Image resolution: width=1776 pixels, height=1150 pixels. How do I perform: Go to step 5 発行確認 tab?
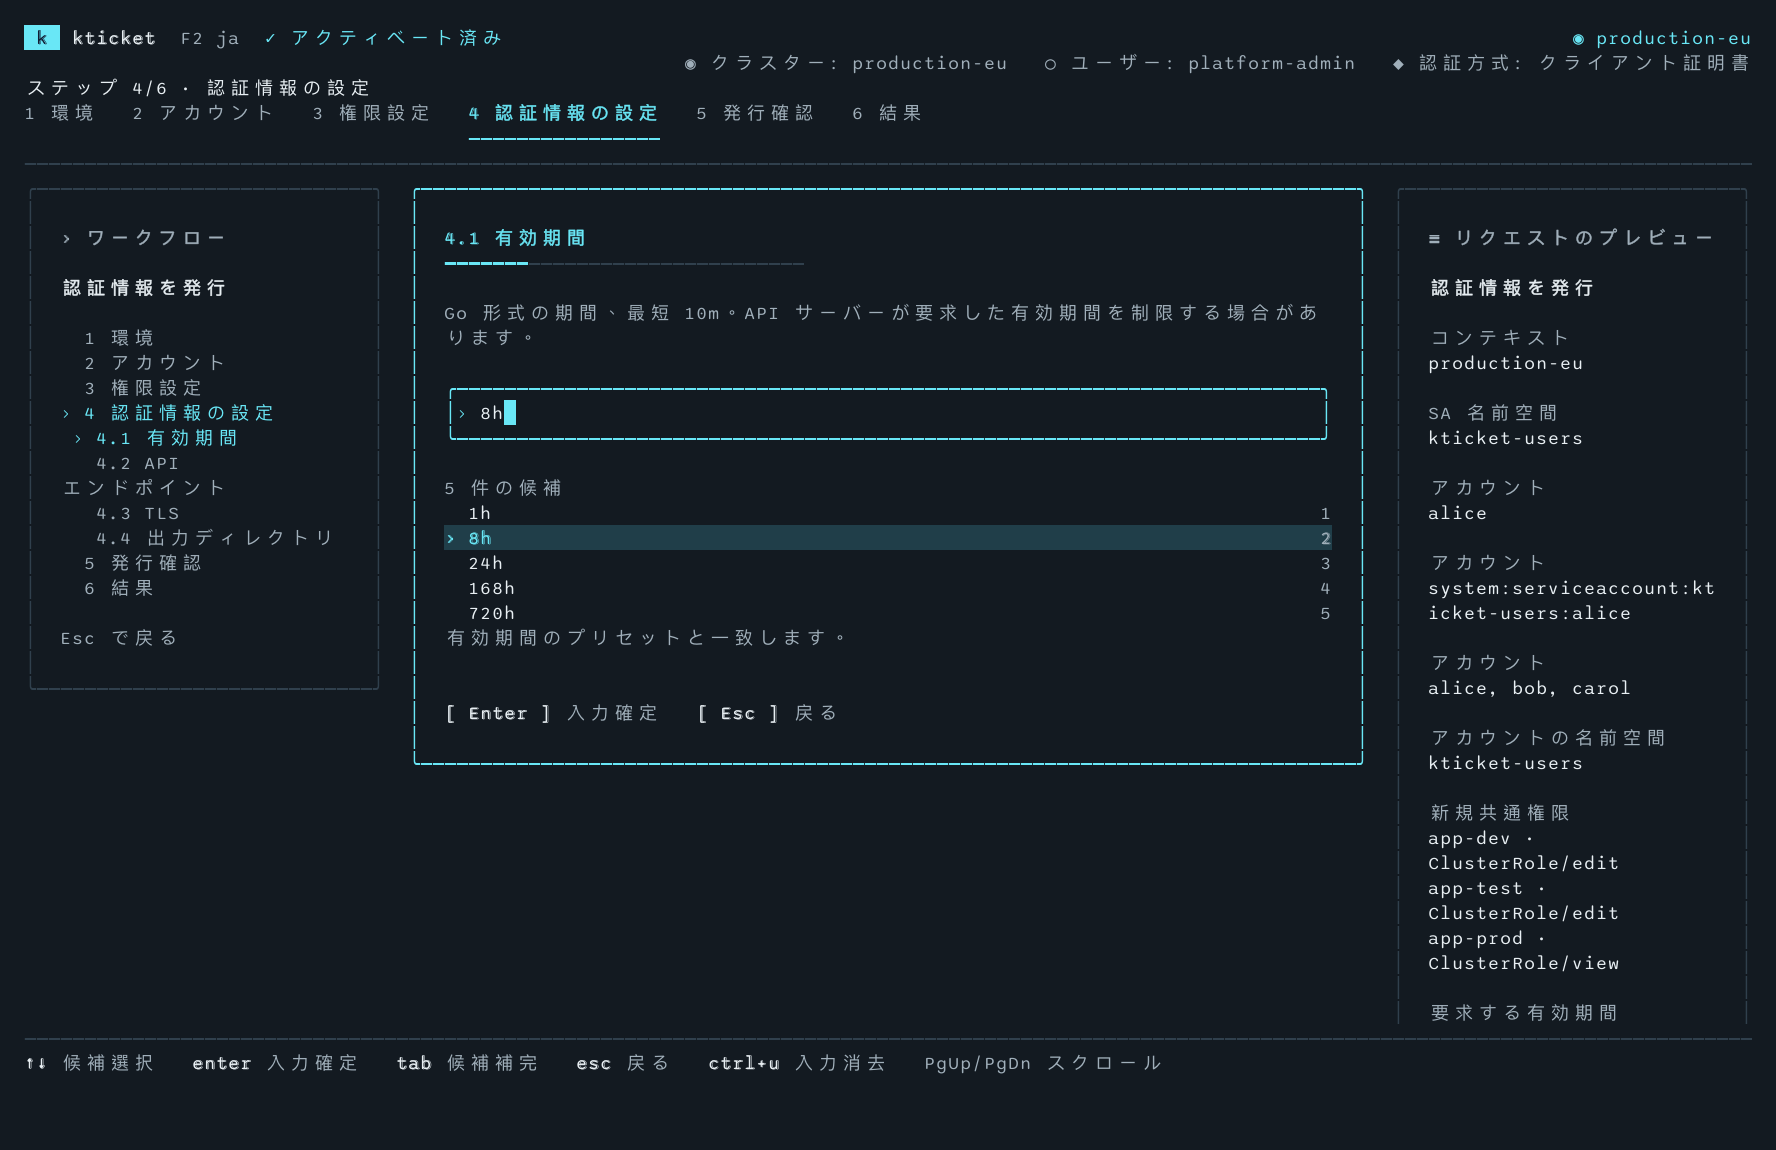755,113
